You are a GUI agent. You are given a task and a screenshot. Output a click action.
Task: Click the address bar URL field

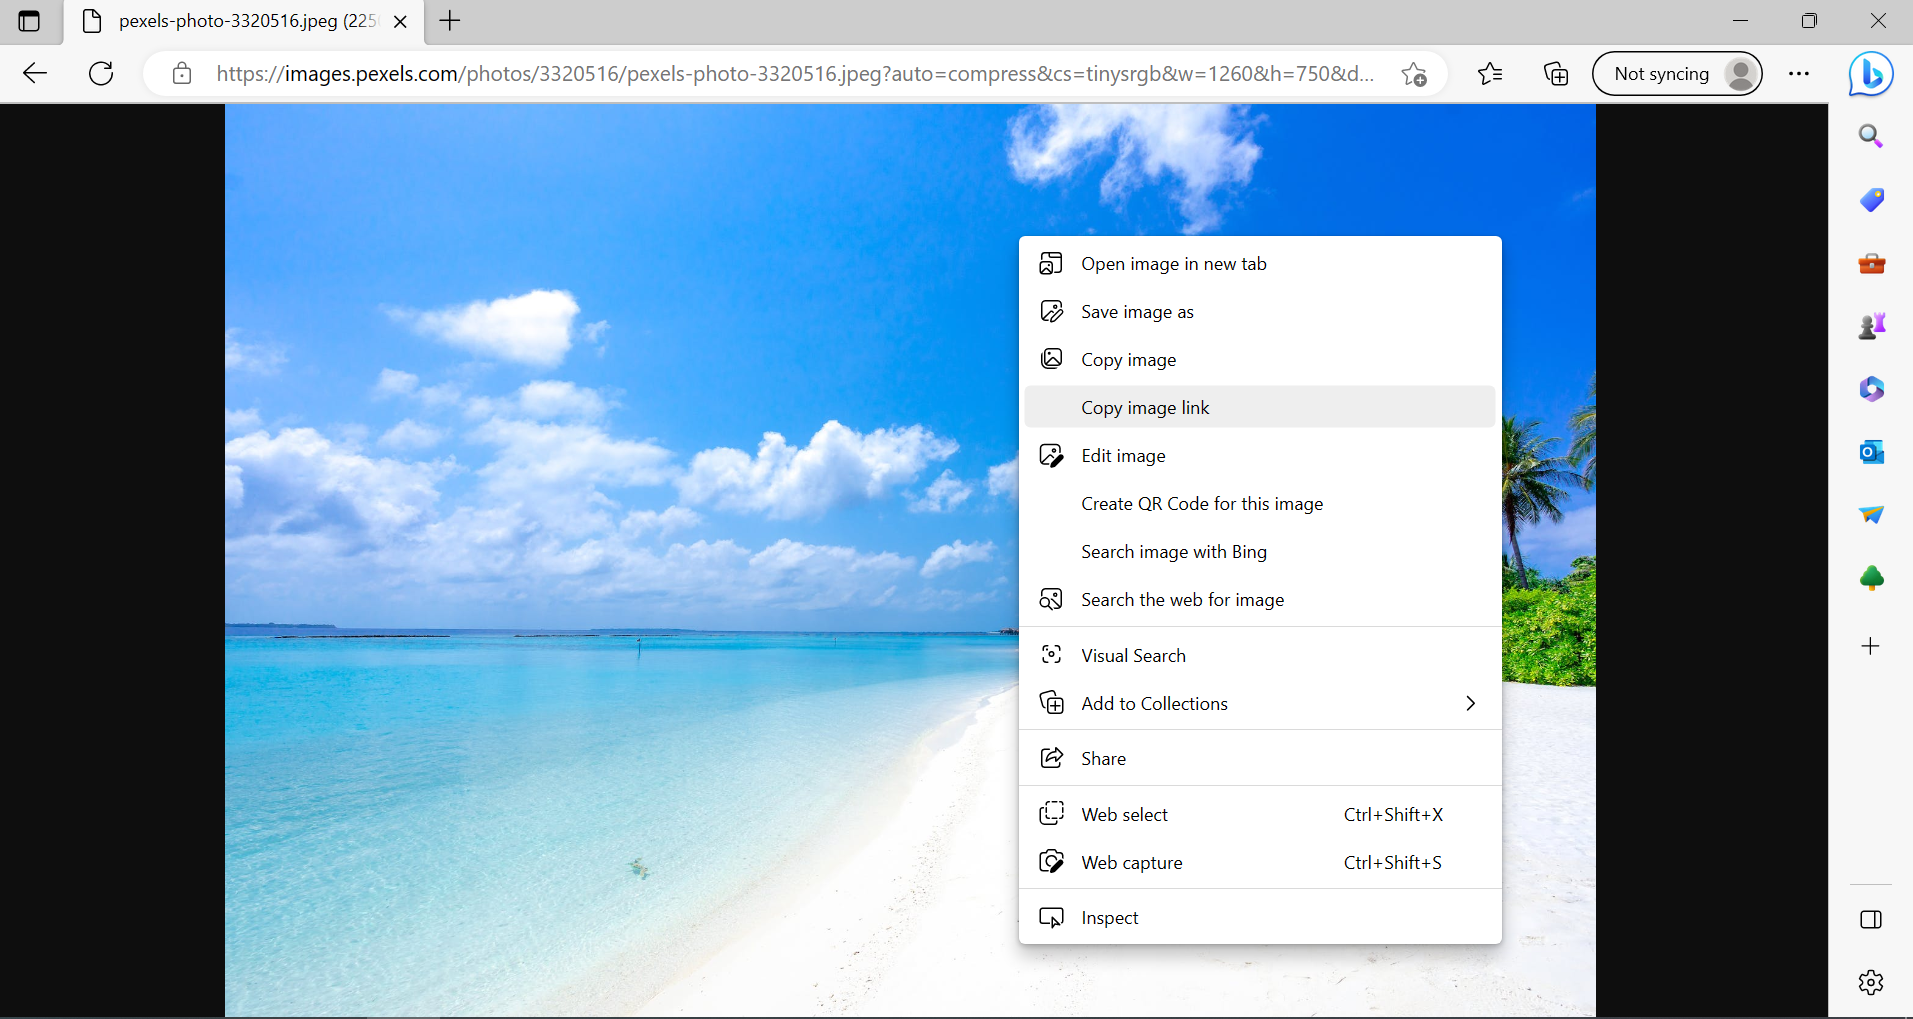click(x=795, y=74)
